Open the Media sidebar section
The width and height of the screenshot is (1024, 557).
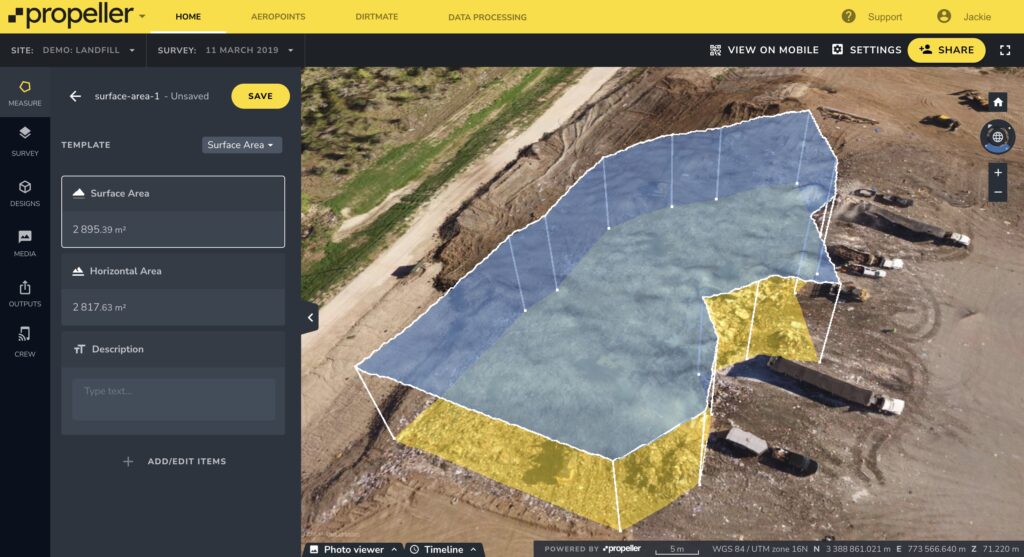pos(25,243)
